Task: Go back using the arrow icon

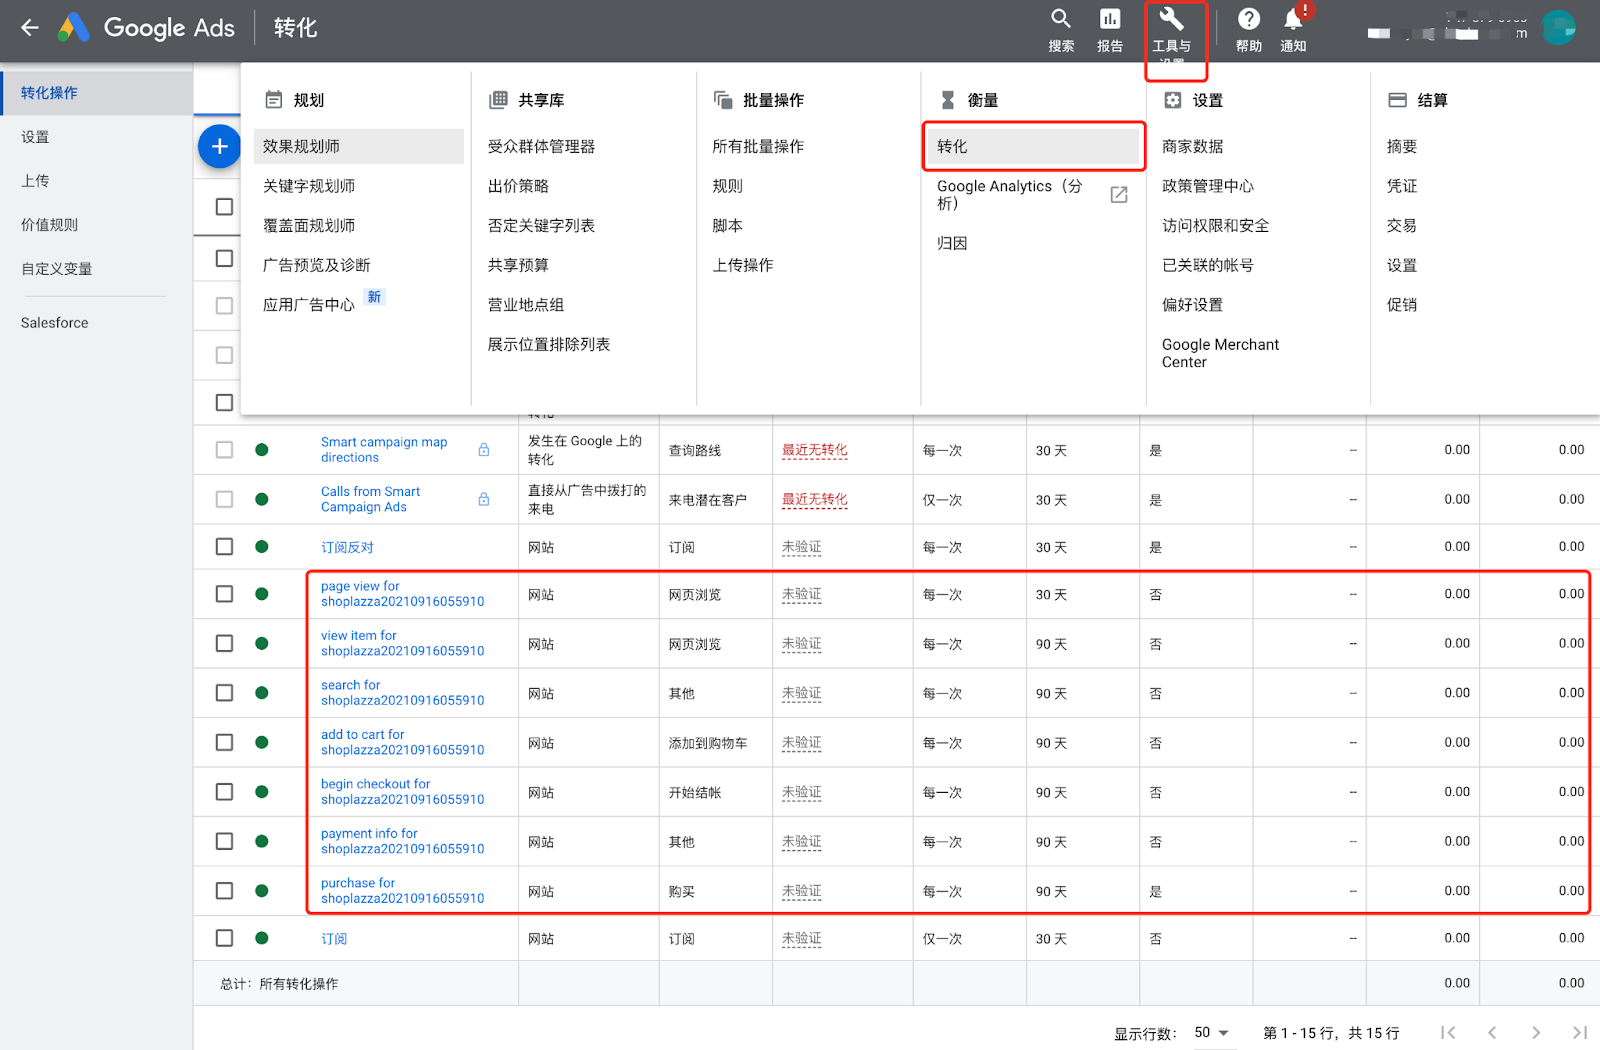Action: [30, 28]
